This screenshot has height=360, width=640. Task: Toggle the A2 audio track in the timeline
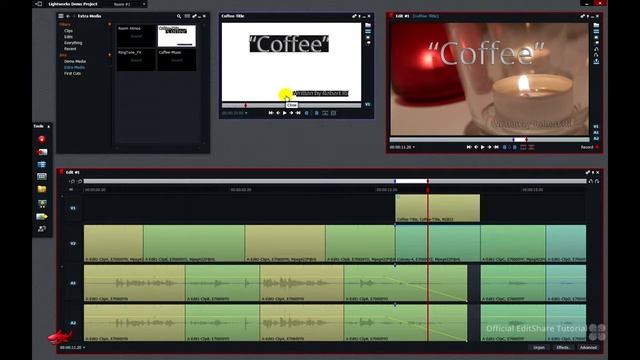[x=73, y=323]
